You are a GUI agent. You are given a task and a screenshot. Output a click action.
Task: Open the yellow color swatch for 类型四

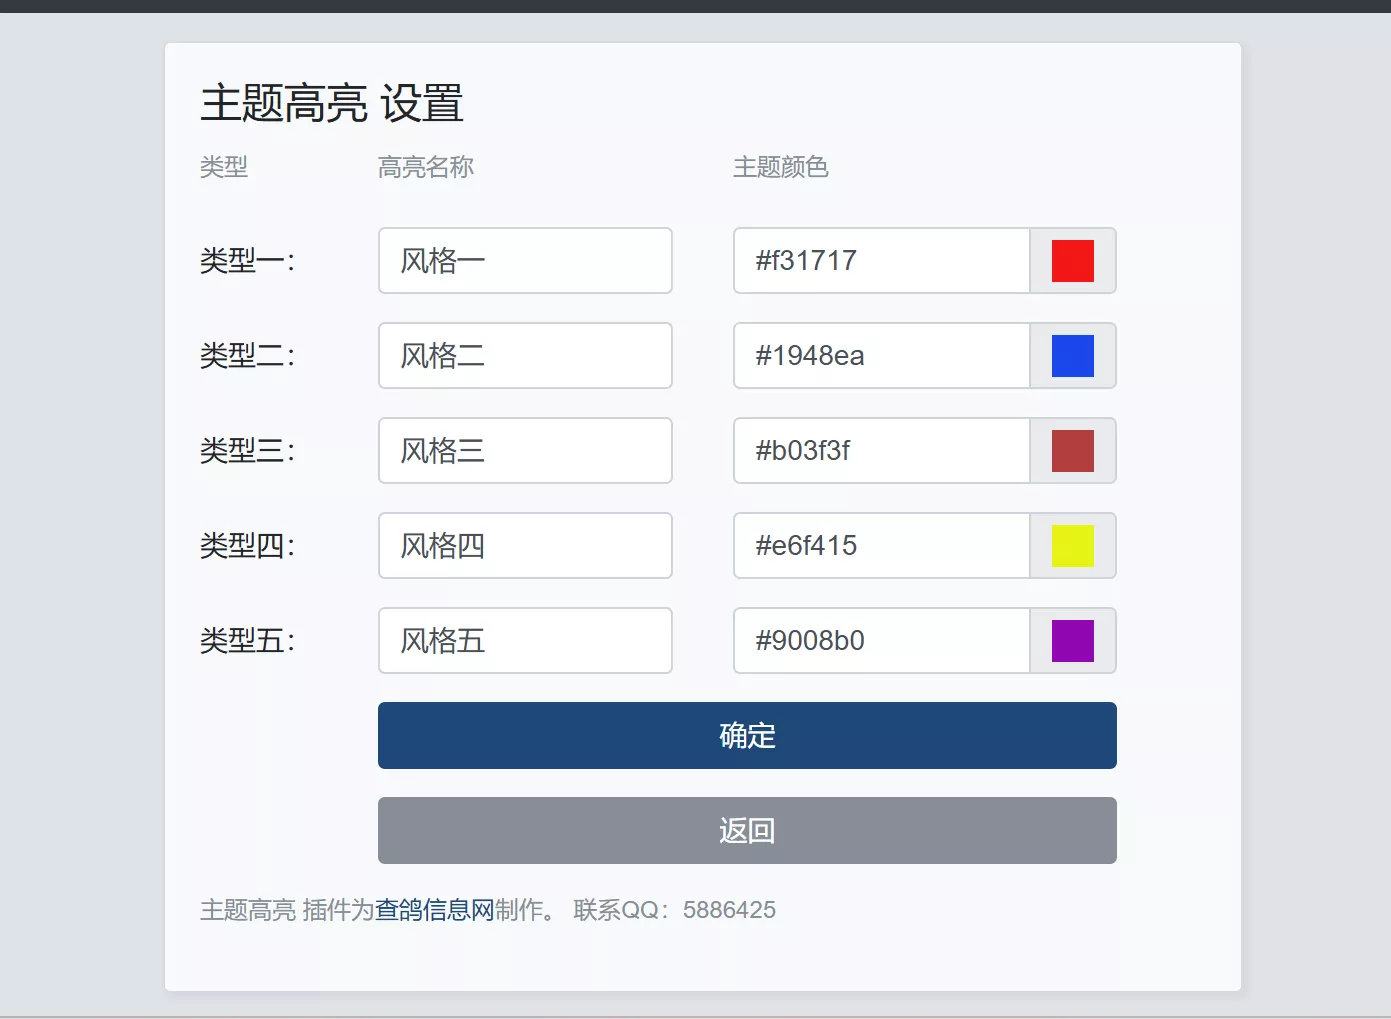[1073, 546]
